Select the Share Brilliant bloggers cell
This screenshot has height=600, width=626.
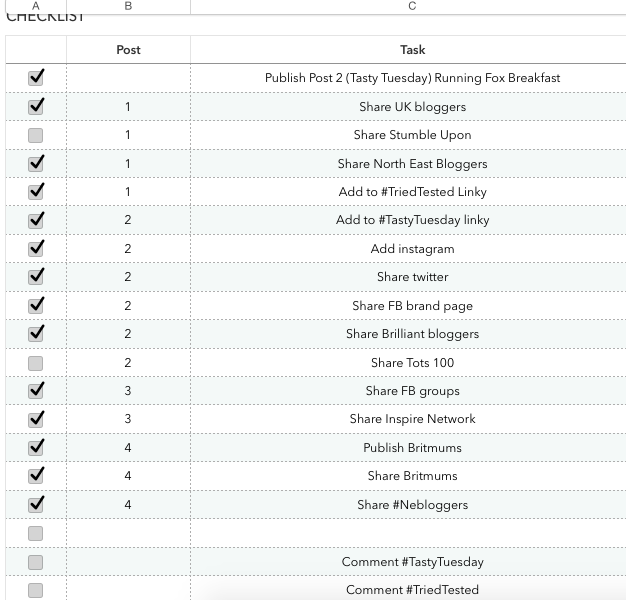412,334
